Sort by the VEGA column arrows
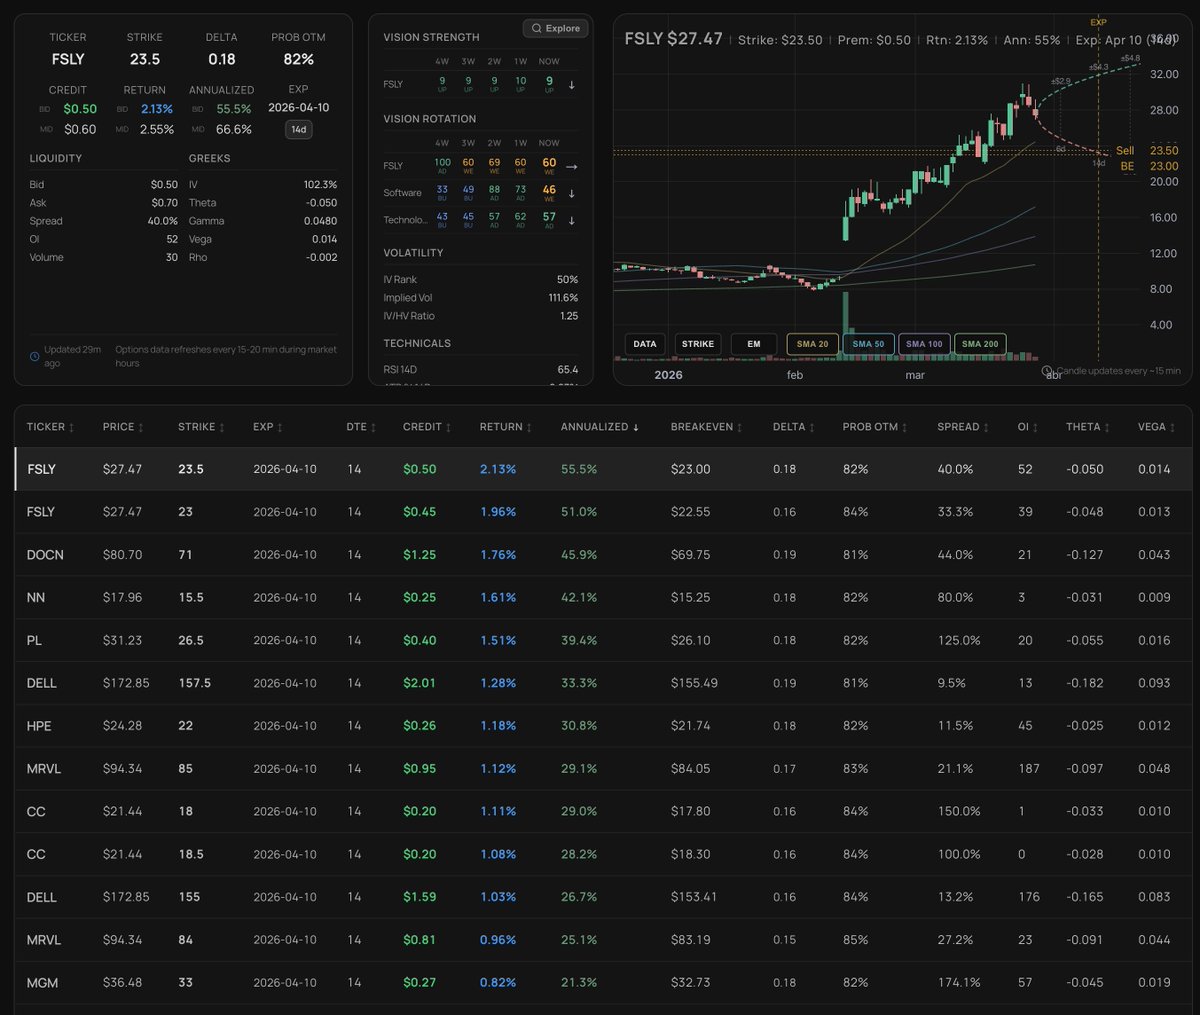 click(1172, 428)
